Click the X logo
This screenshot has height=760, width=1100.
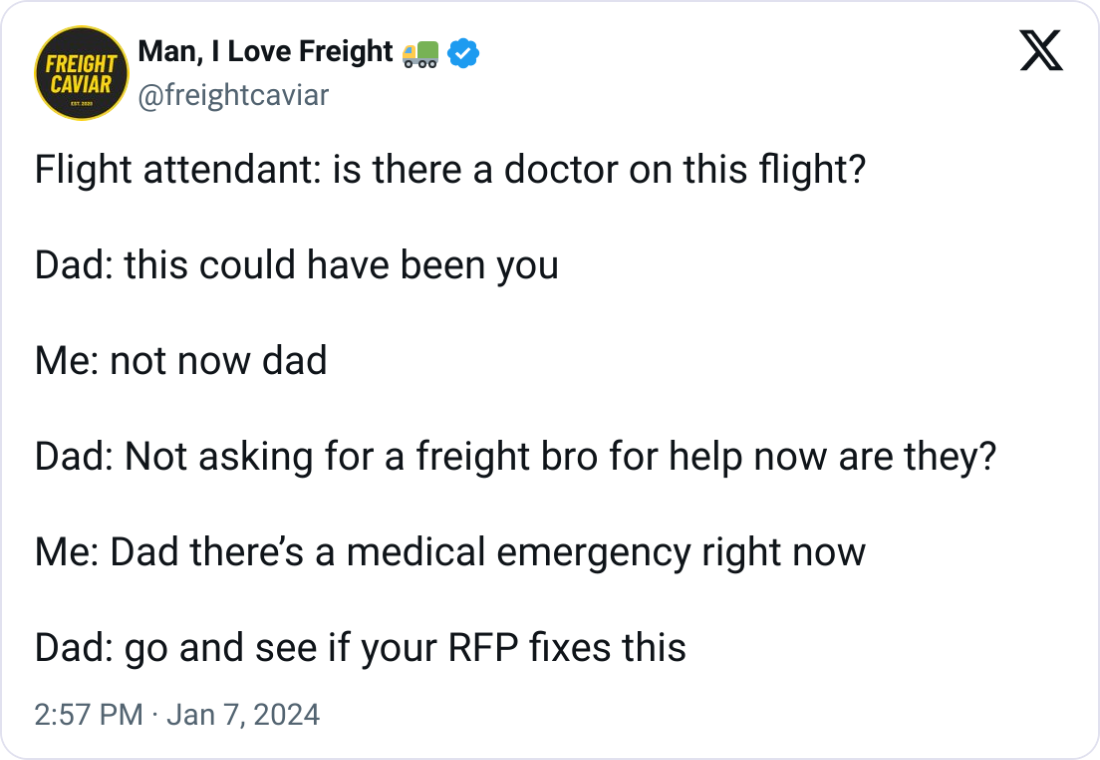pyautogui.click(x=1041, y=50)
